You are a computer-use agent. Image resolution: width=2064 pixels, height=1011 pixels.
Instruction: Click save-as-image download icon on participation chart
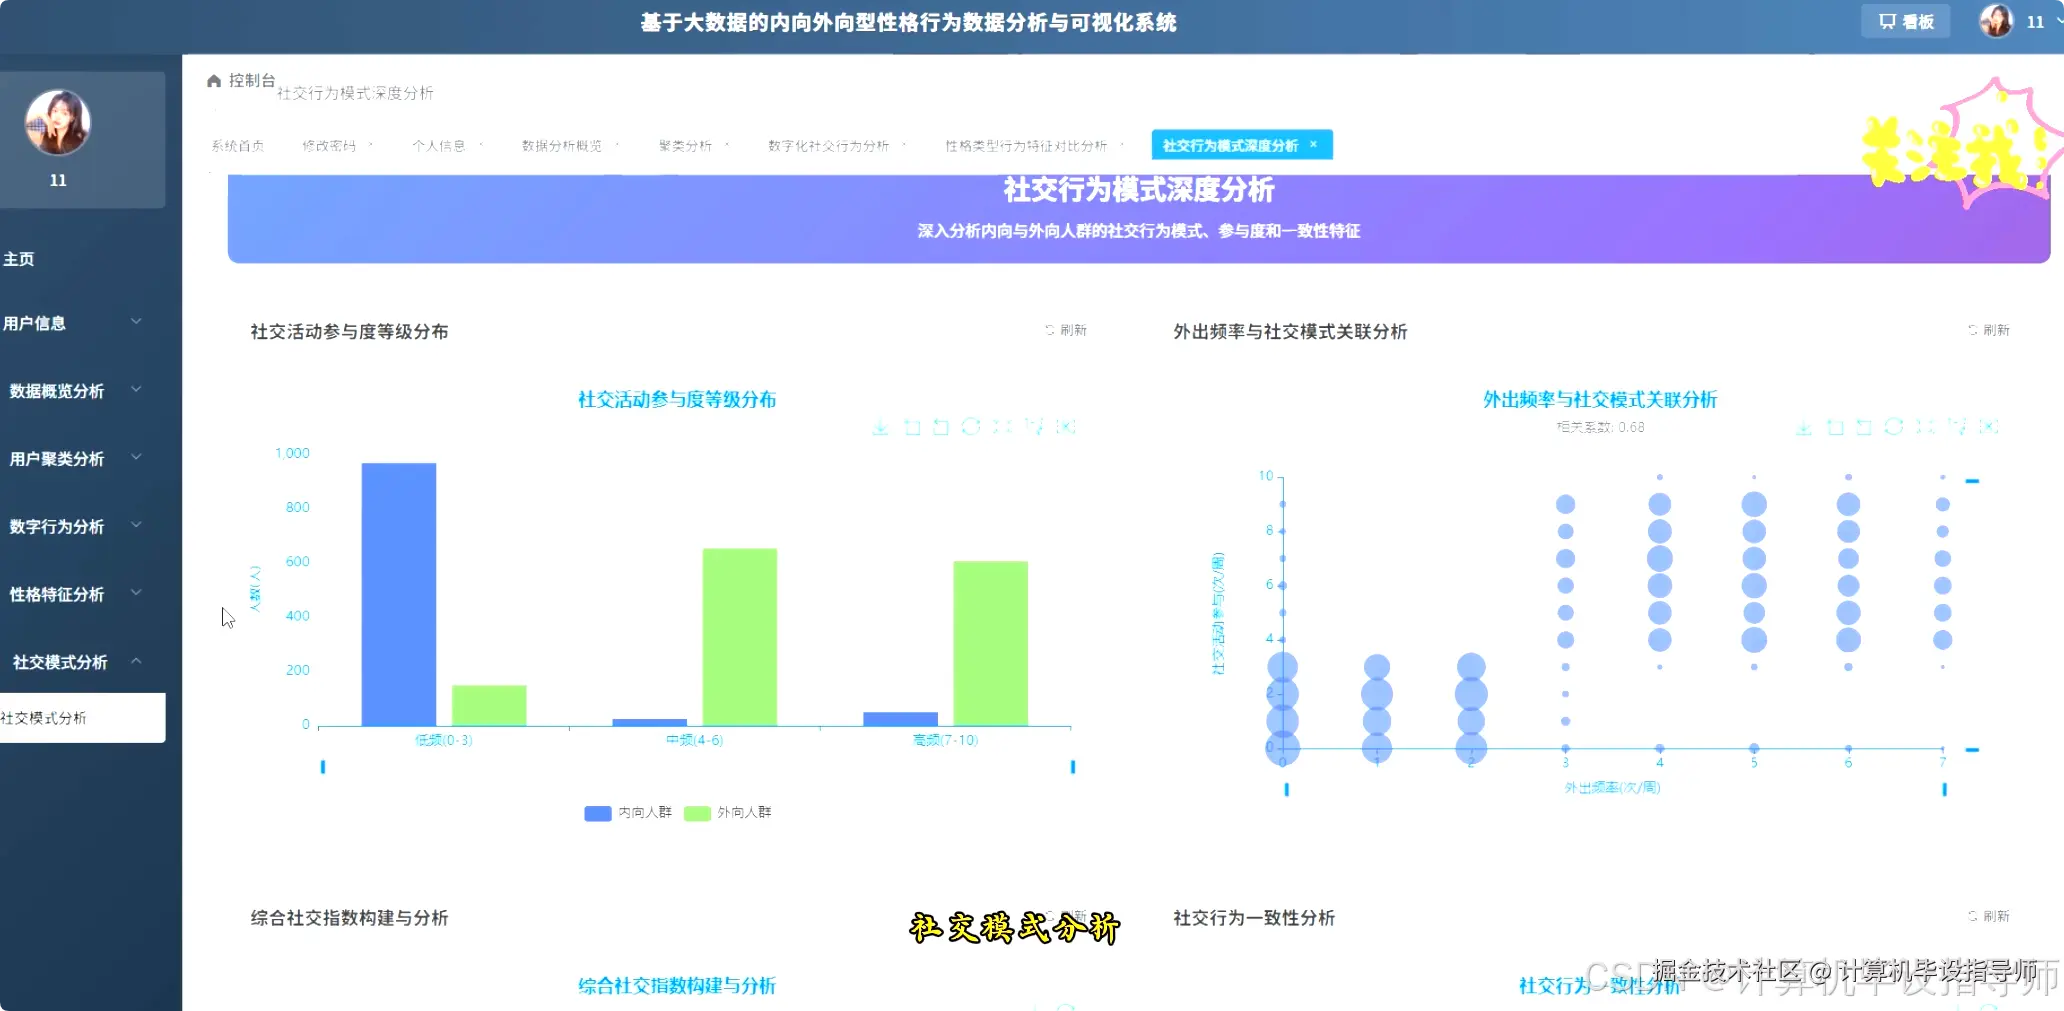(880, 427)
